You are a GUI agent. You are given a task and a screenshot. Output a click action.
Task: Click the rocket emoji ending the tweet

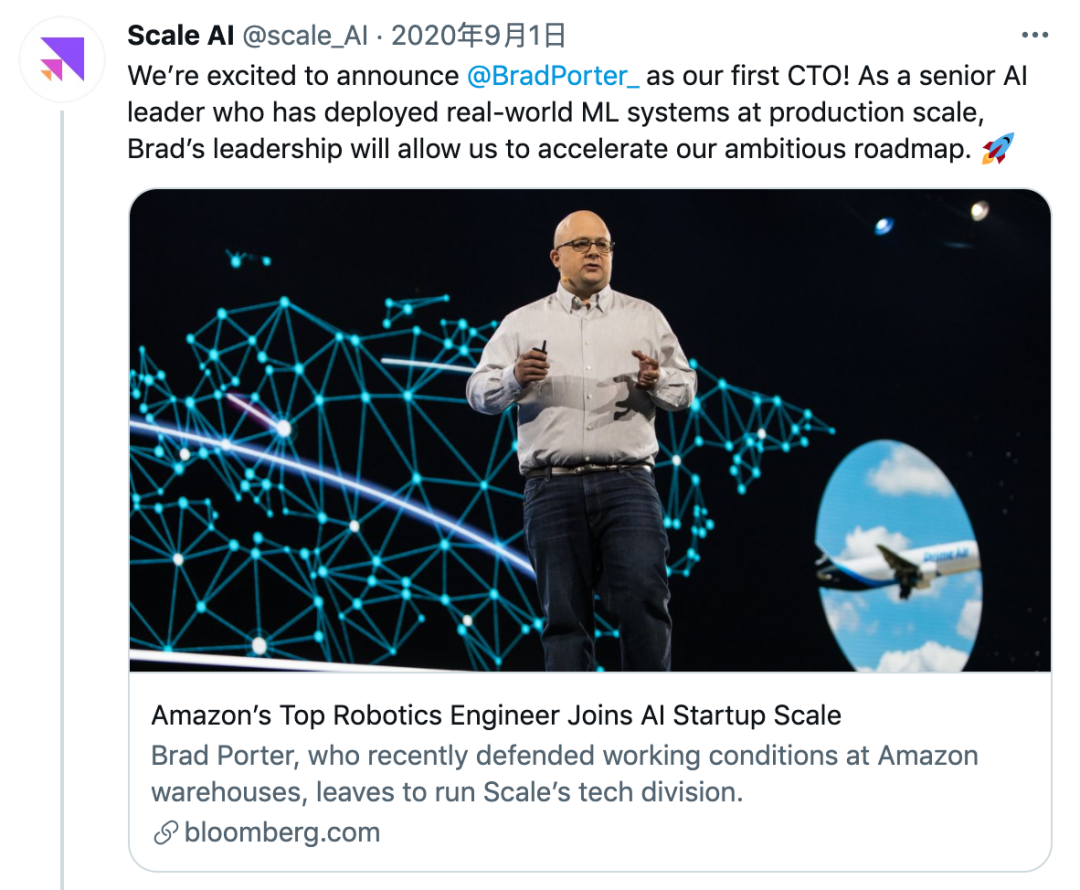(x=996, y=150)
